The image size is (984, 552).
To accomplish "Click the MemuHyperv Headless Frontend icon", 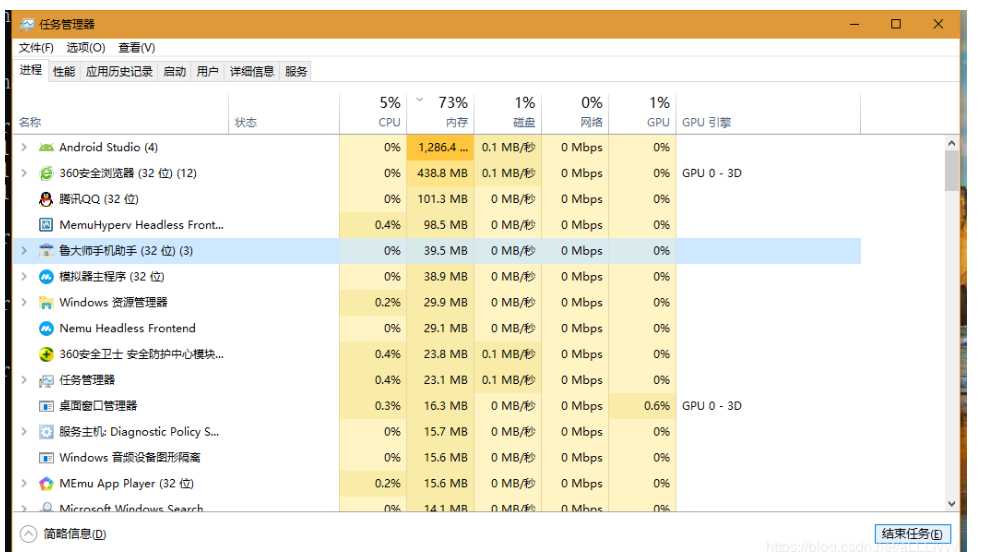I will pyautogui.click(x=46, y=225).
